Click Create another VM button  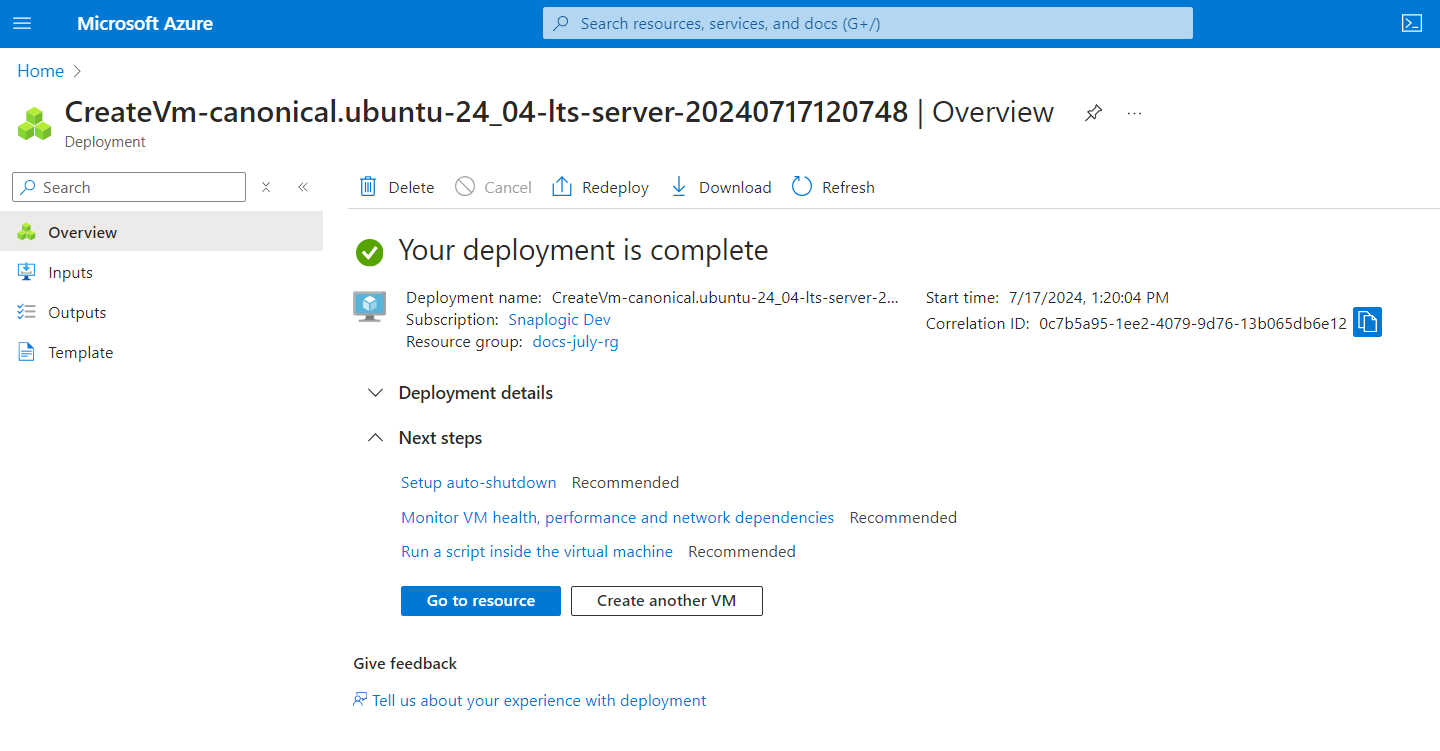[666, 601]
